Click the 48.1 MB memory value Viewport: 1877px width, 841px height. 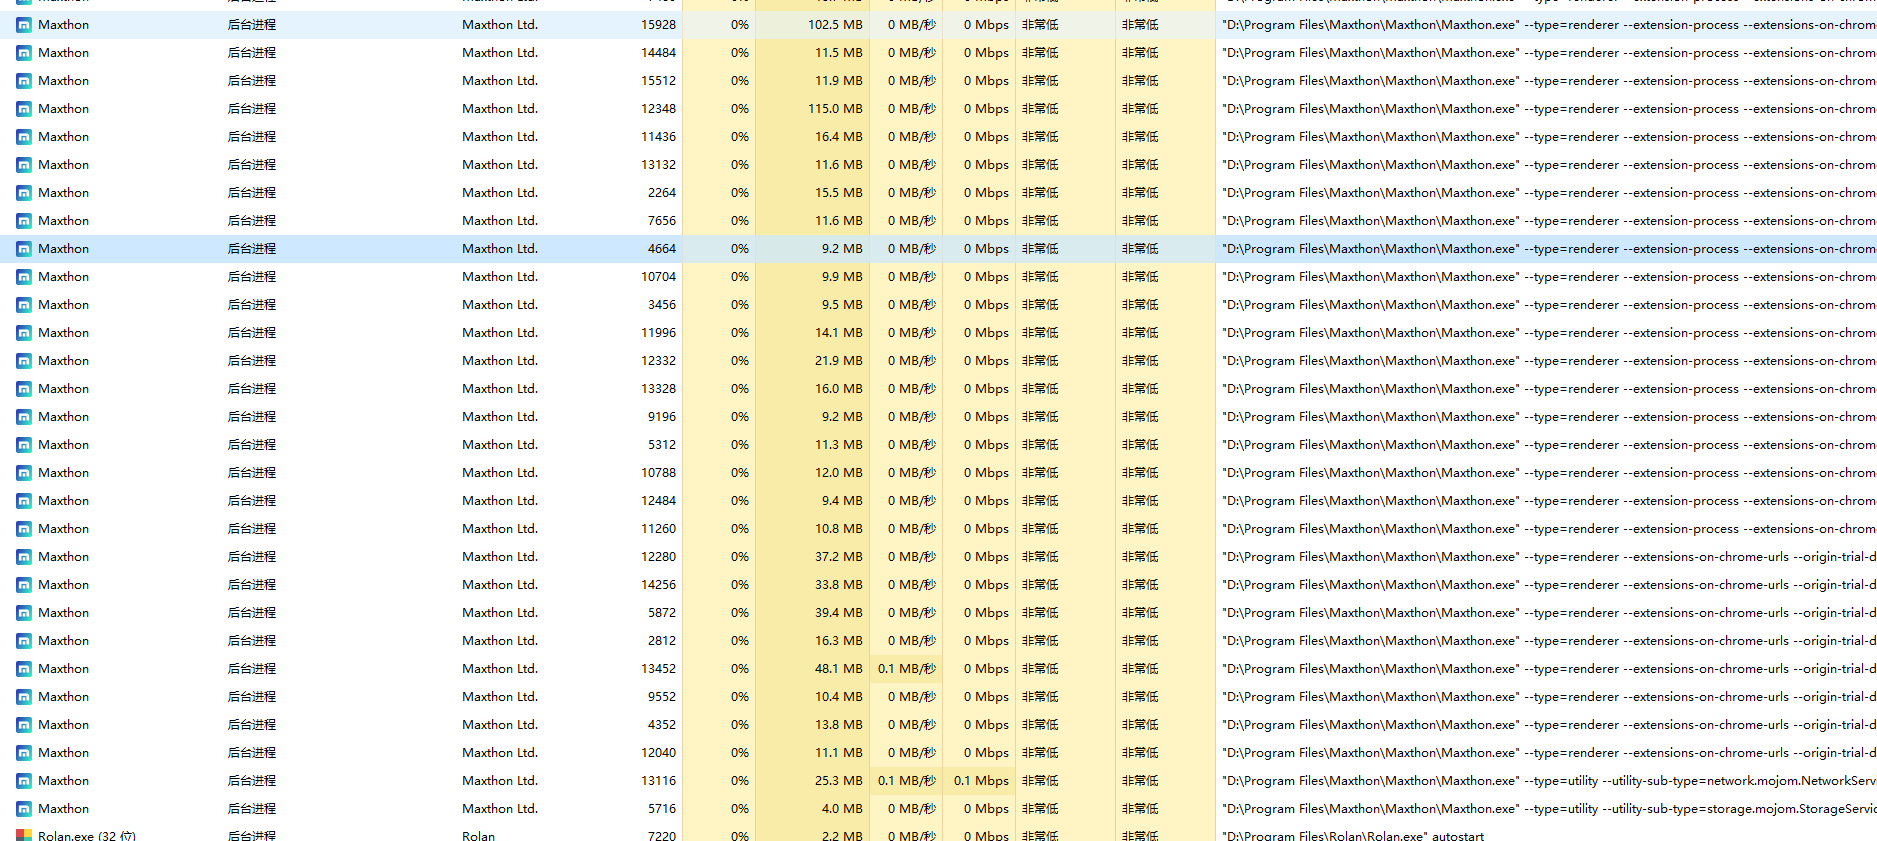(838, 669)
